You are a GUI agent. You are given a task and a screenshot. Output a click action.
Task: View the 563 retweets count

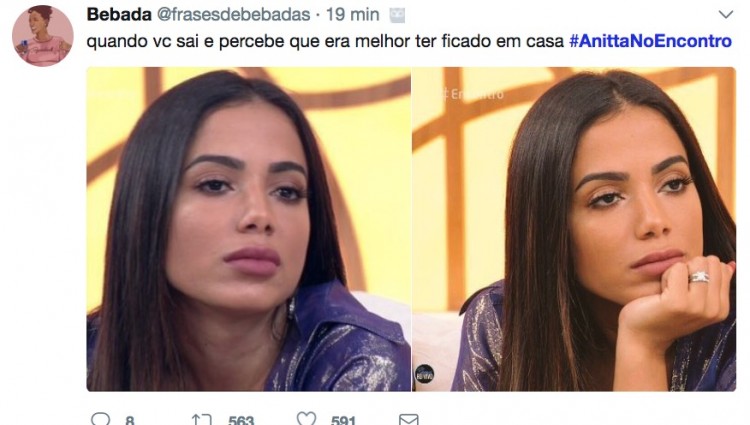[x=241, y=420]
